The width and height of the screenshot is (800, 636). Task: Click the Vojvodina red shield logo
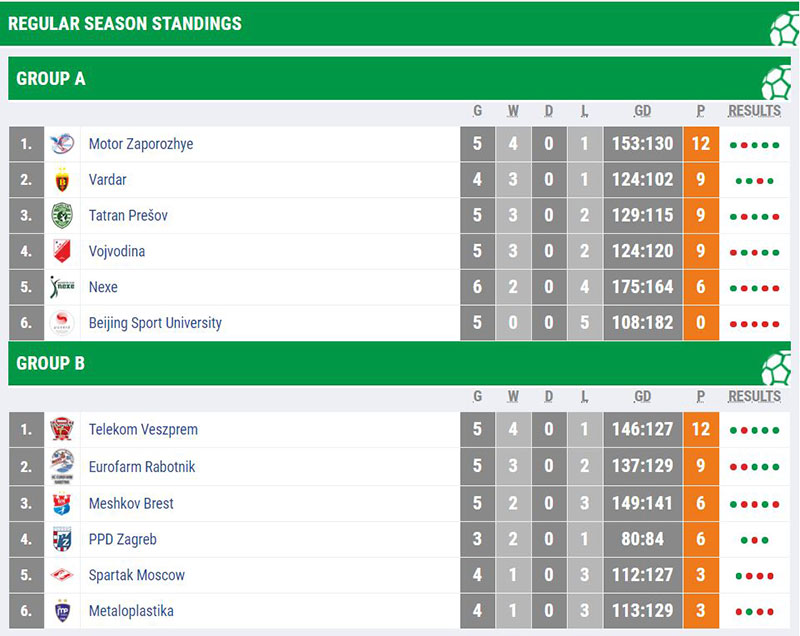(x=62, y=251)
